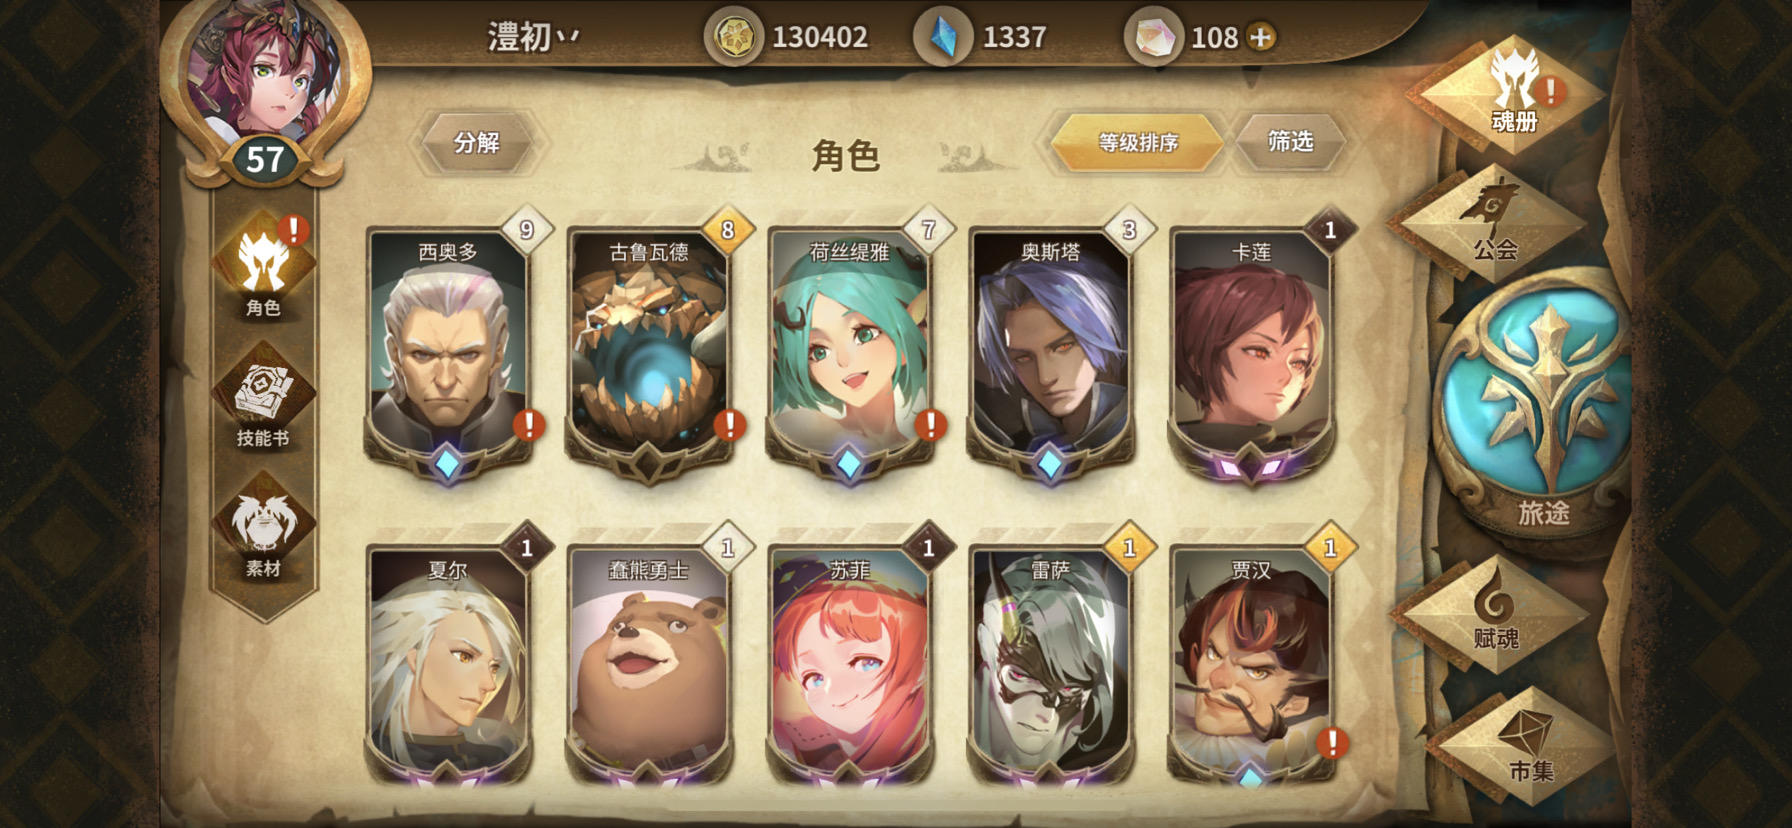Image resolution: width=1792 pixels, height=828 pixels.
Task: Click the 分解 button
Action: point(476,143)
